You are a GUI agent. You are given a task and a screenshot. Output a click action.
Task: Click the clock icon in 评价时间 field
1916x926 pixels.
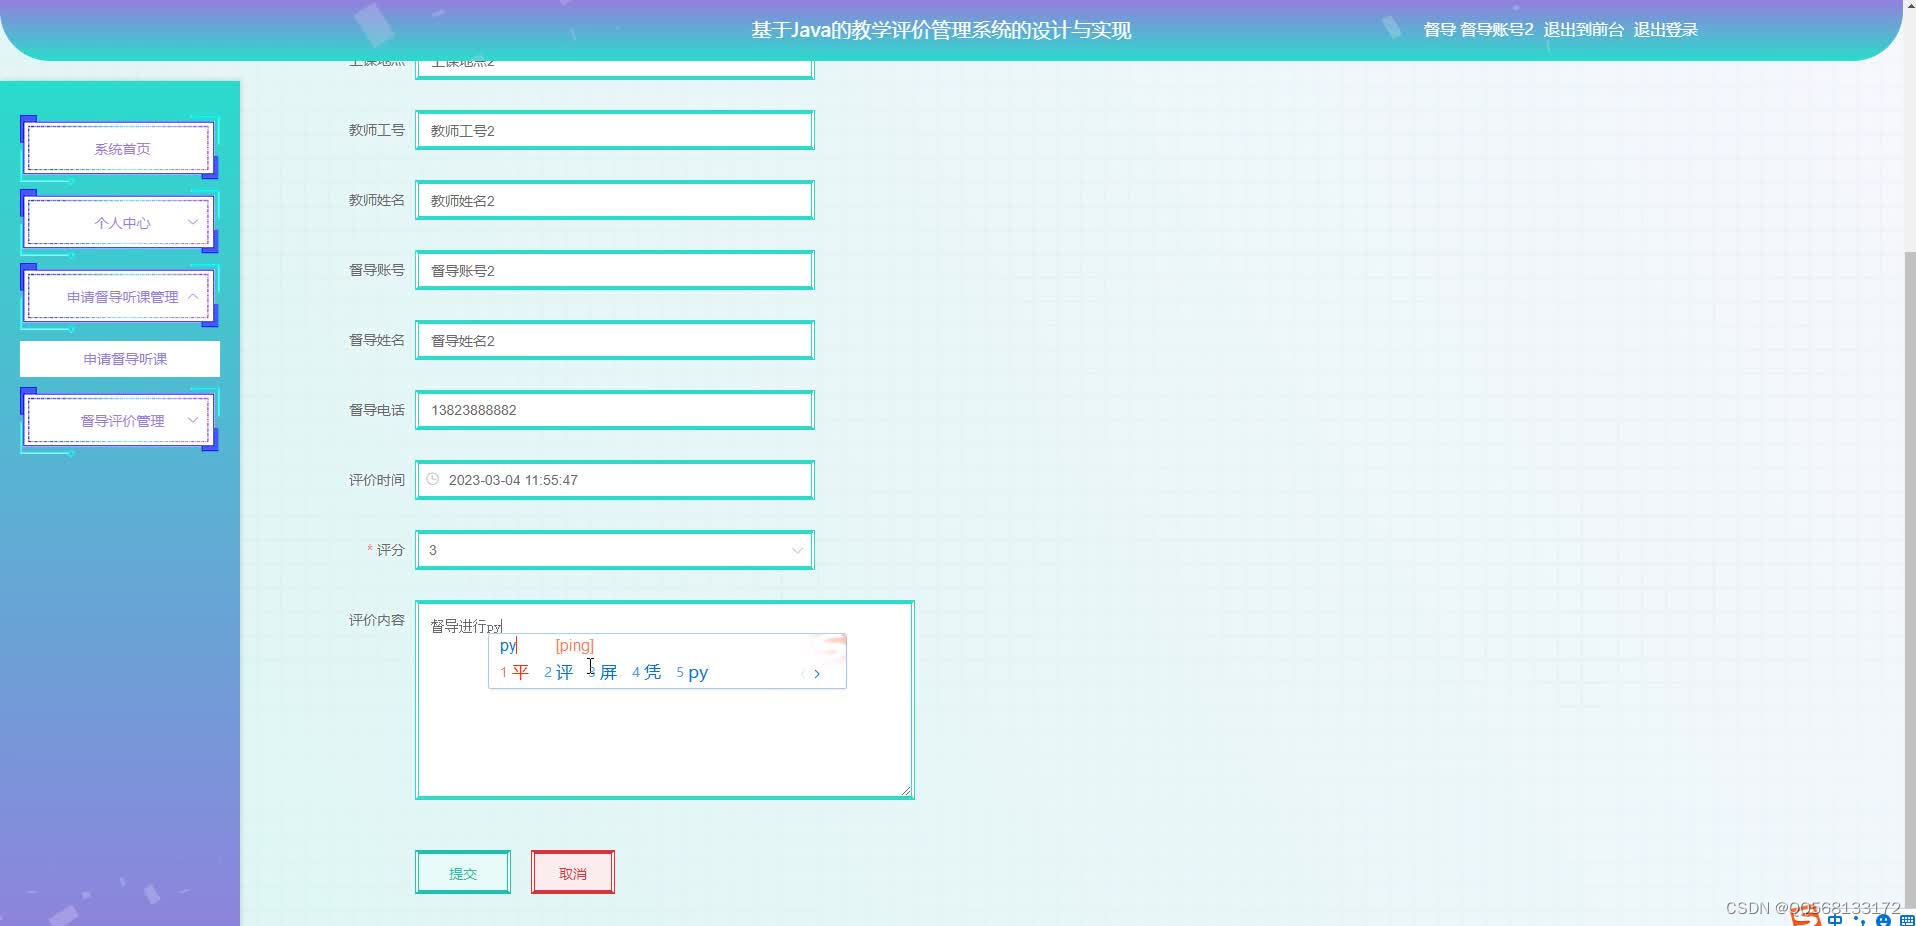click(x=433, y=479)
